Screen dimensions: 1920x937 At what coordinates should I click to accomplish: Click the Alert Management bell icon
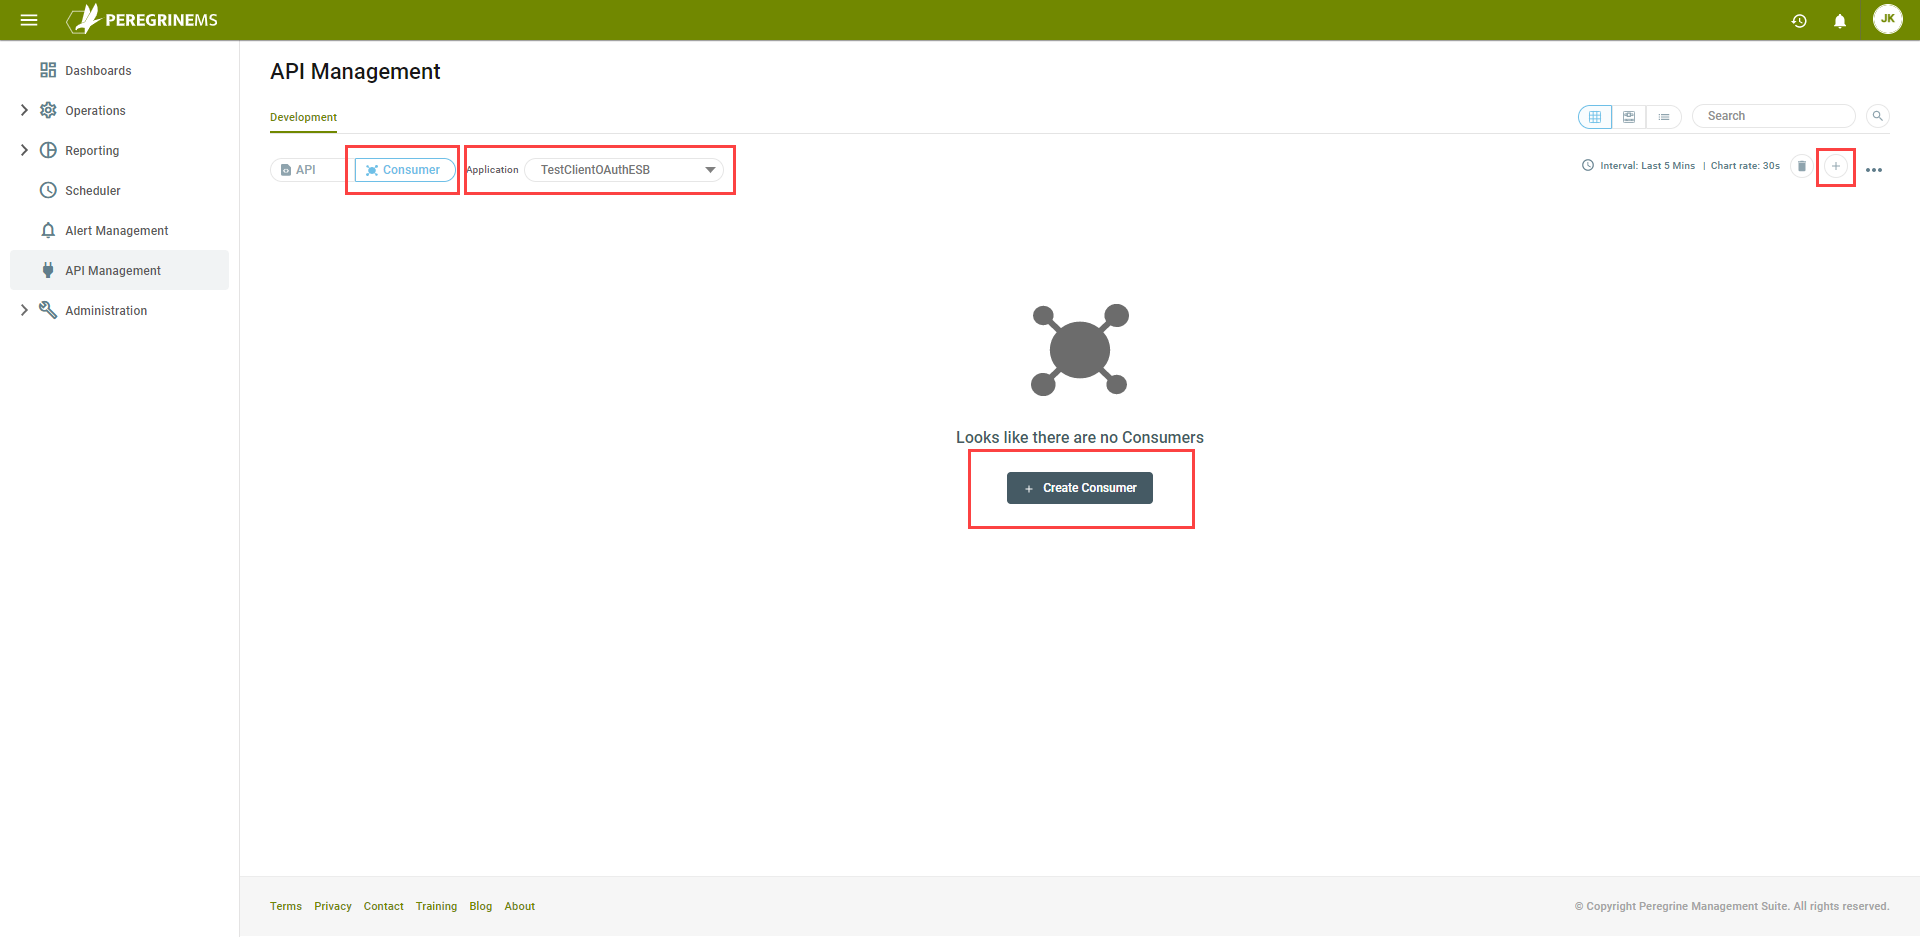point(48,230)
